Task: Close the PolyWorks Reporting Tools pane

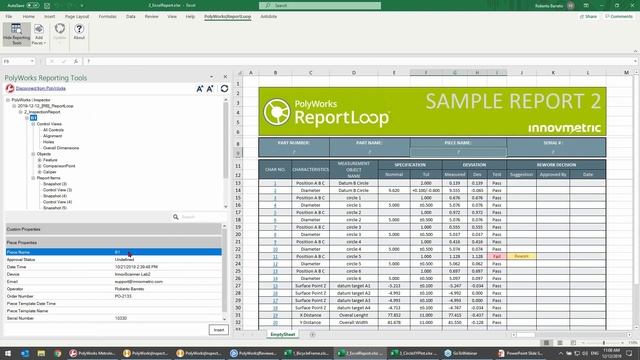Action: point(225,77)
